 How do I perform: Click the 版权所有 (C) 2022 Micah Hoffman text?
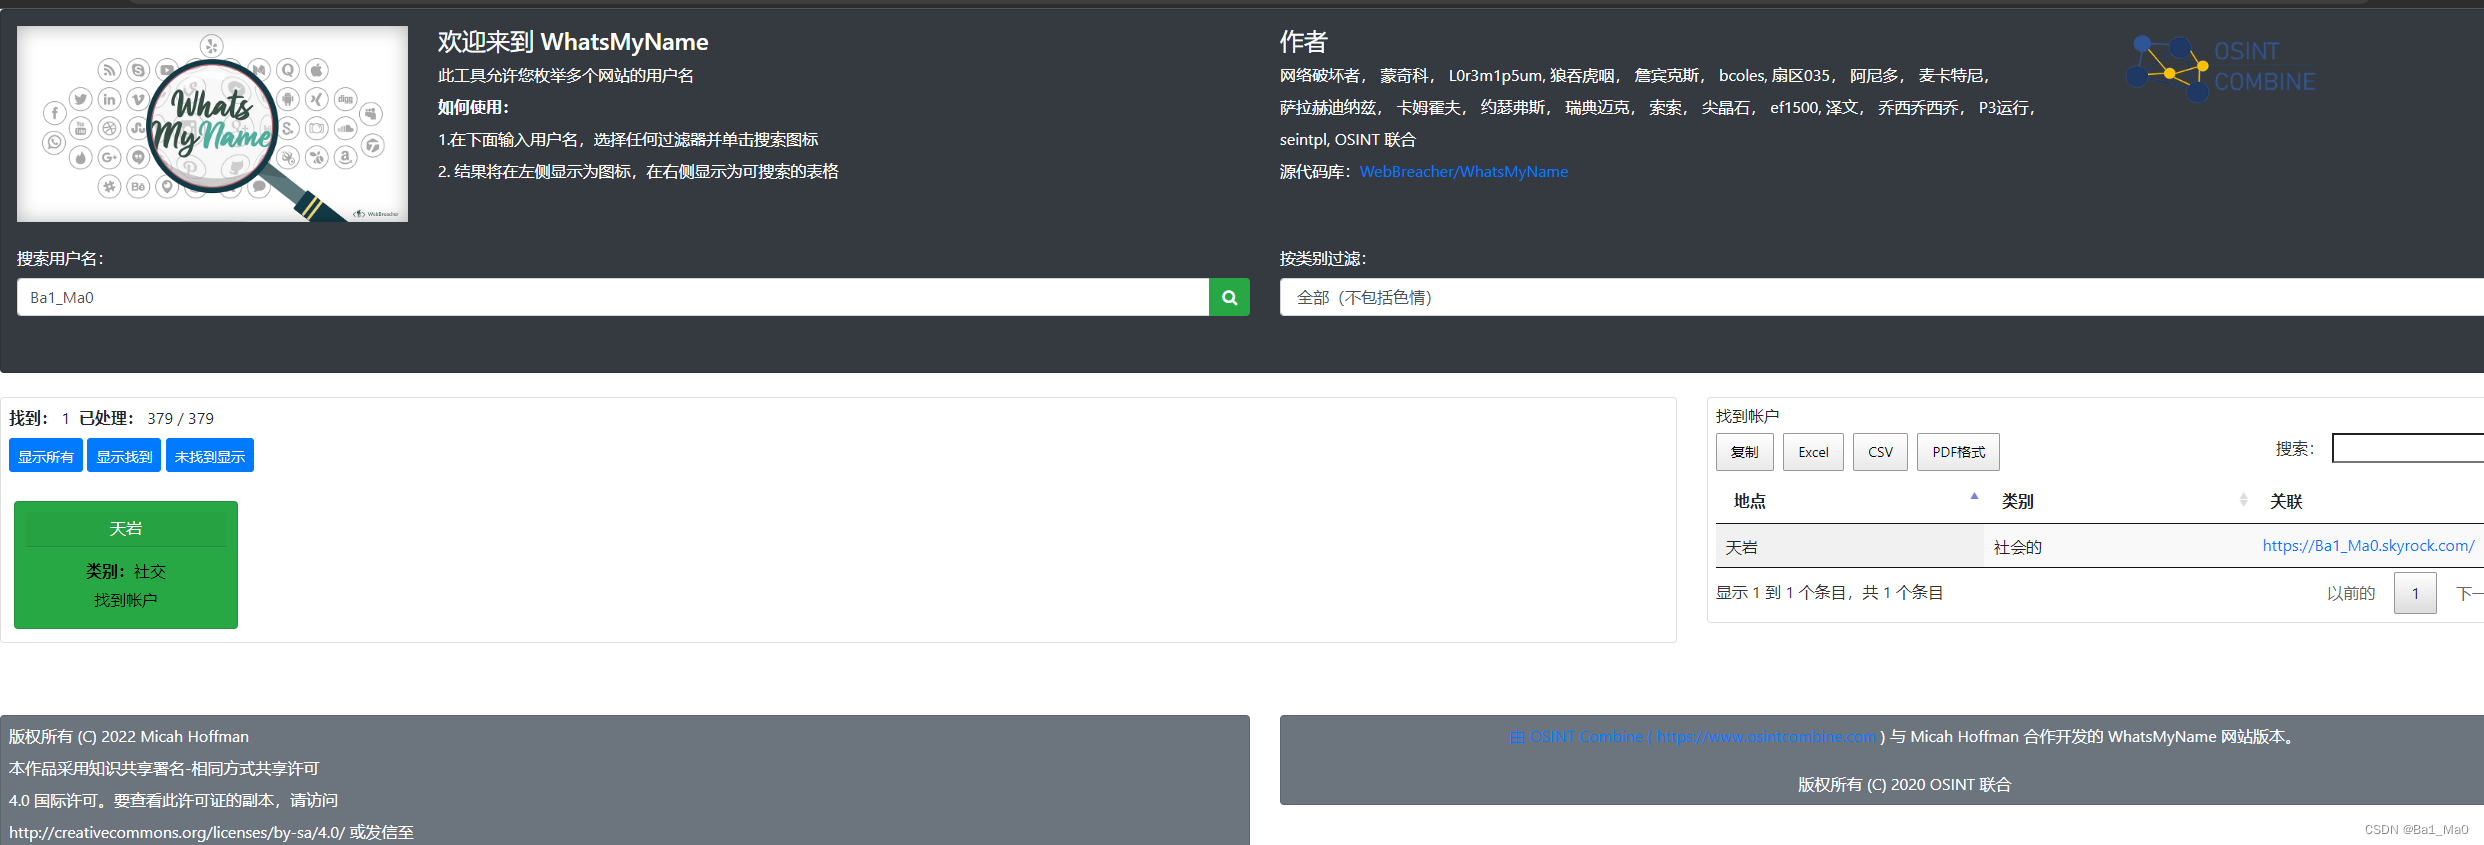coord(129,737)
